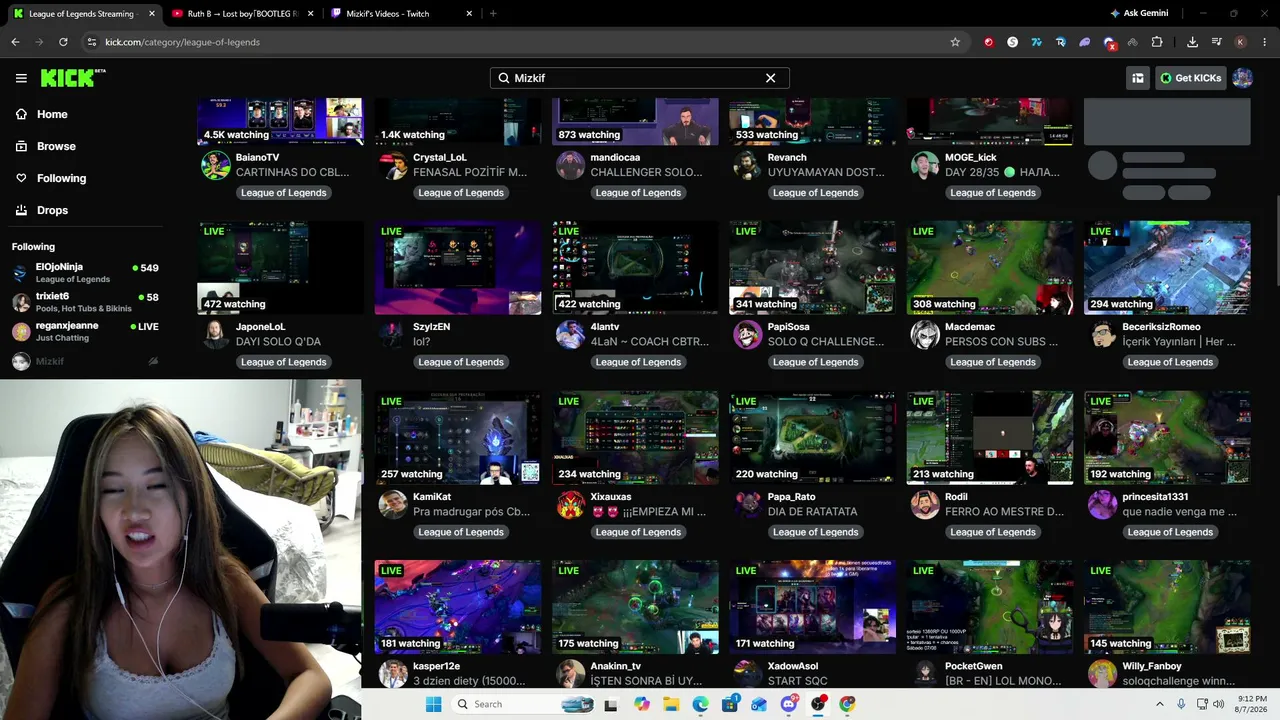Click the Get KICKs button

point(1190,78)
